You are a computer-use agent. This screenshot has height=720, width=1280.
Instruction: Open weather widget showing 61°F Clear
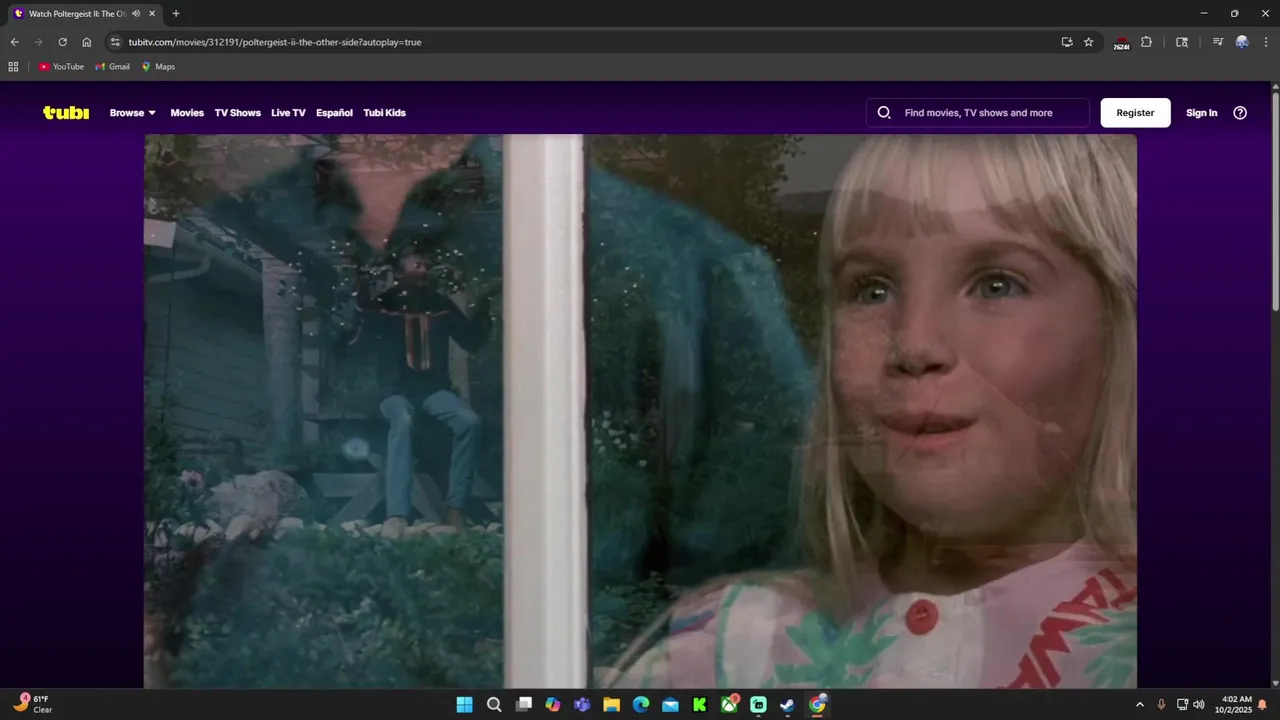click(32, 705)
